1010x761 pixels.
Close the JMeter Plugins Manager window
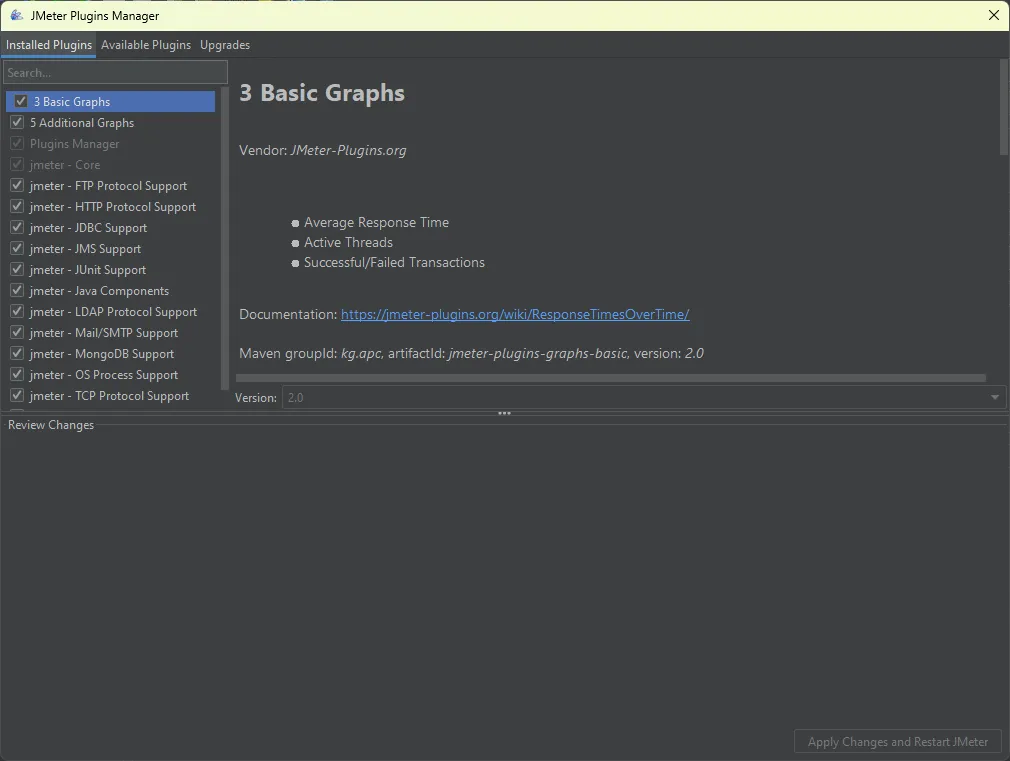click(993, 15)
